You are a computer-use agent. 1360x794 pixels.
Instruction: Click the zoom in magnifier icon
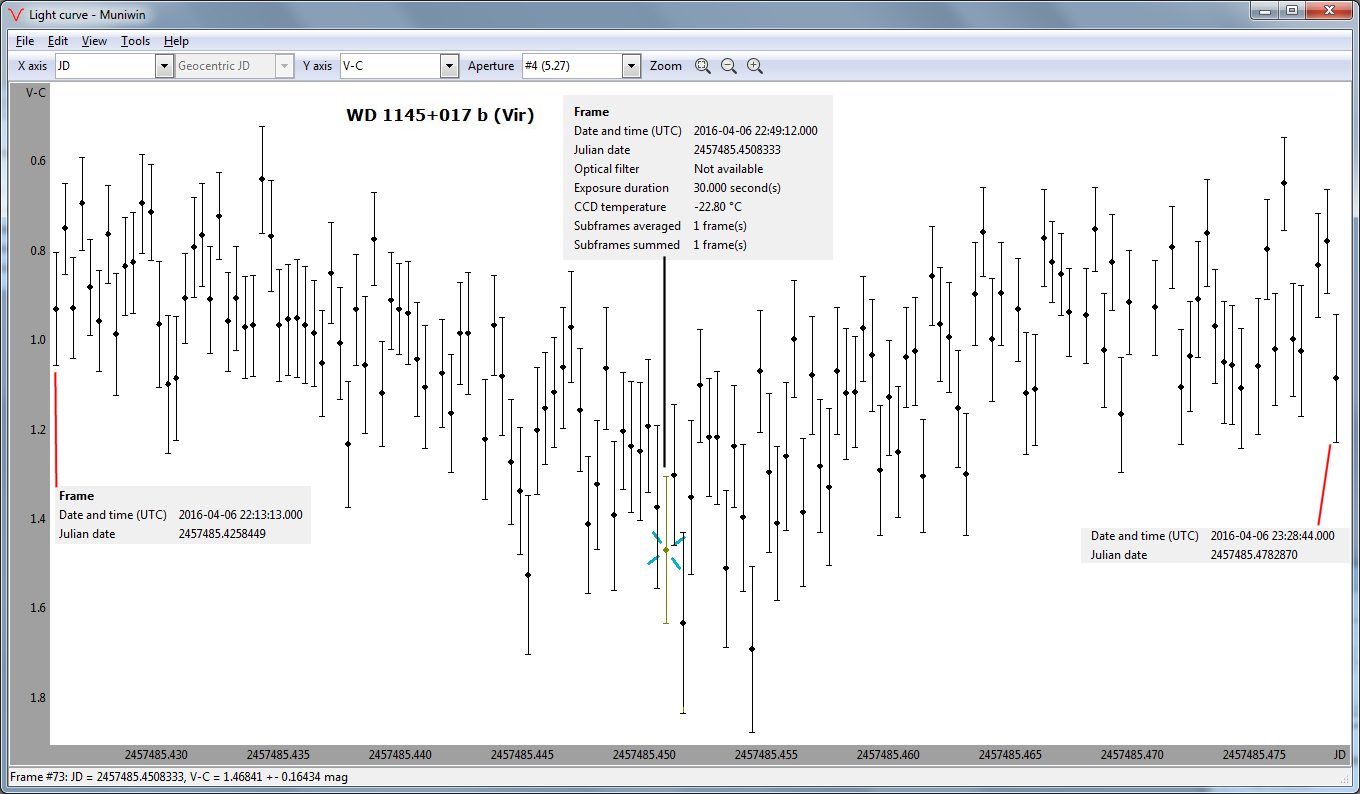pos(755,66)
